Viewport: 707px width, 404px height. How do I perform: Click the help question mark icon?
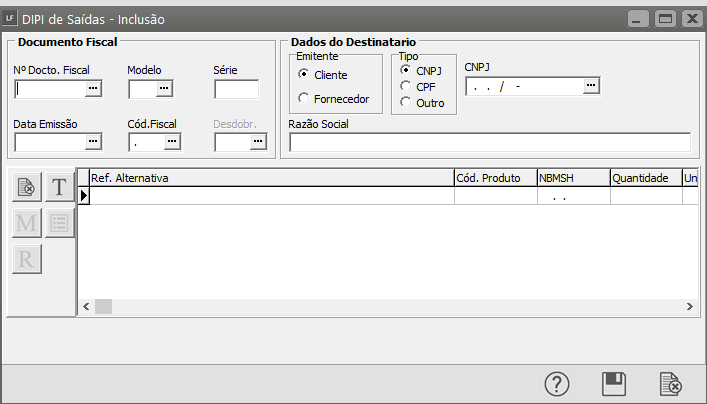[556, 384]
